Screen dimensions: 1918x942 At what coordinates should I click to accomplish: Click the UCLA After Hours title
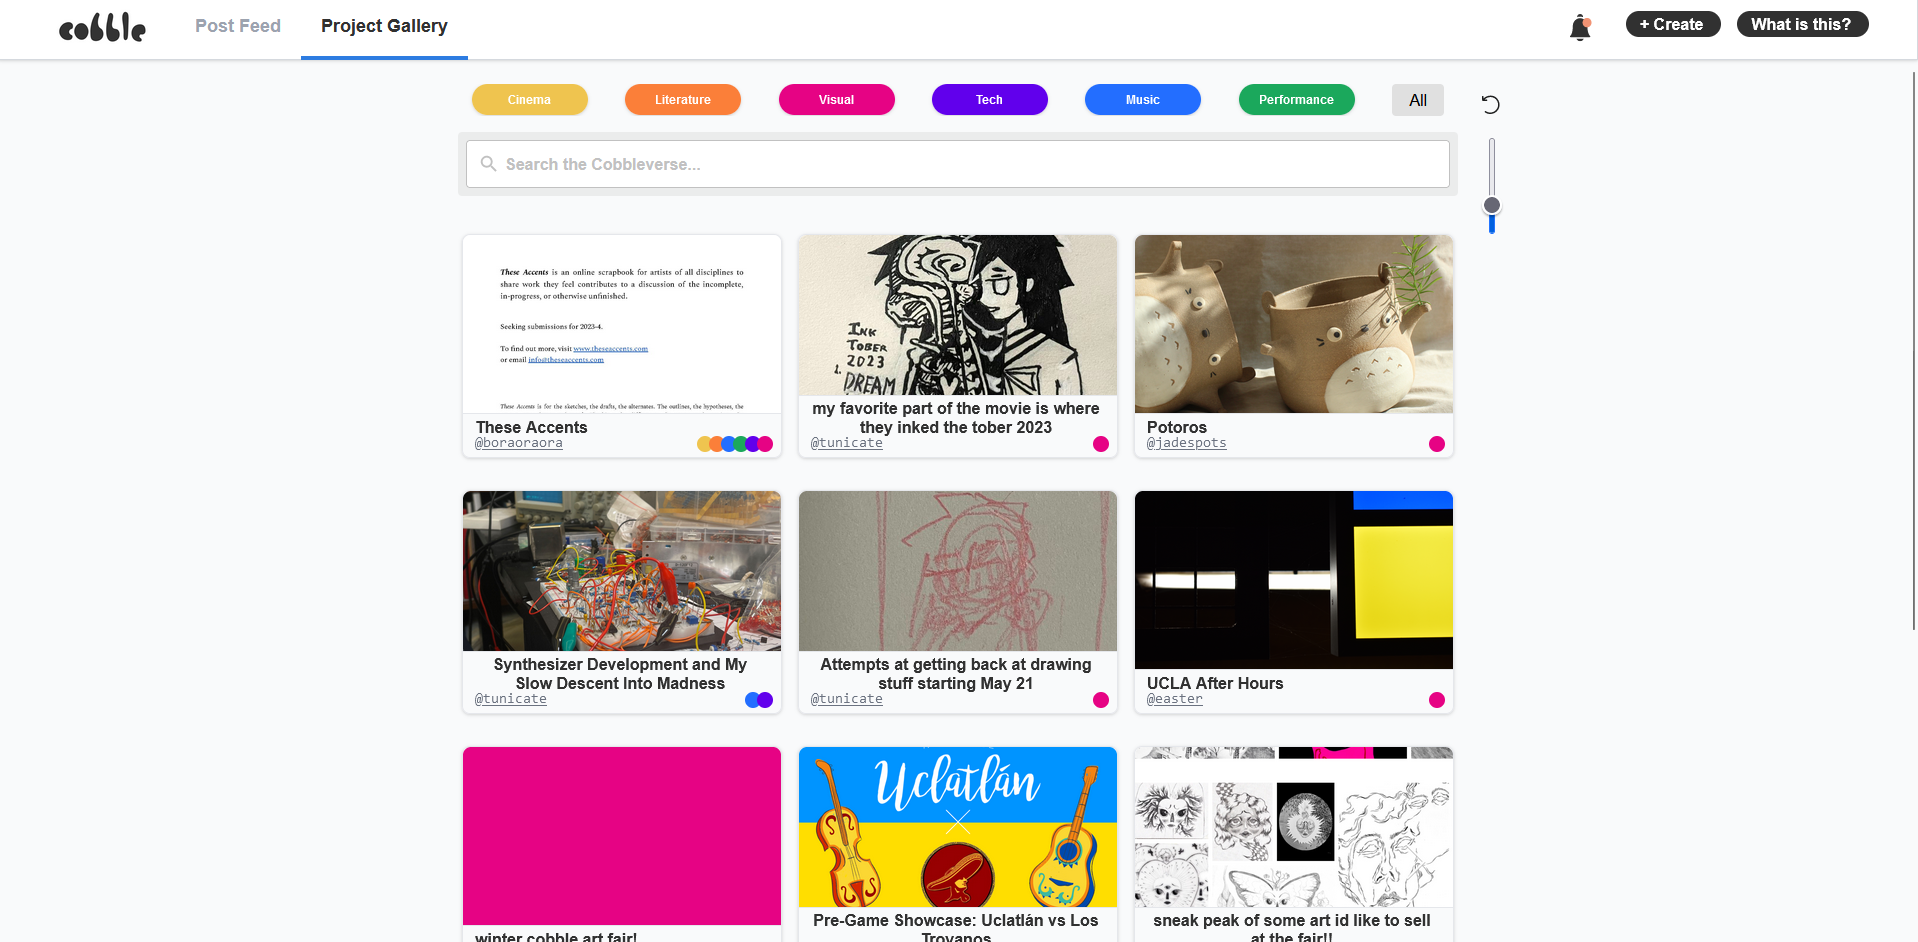(x=1215, y=683)
